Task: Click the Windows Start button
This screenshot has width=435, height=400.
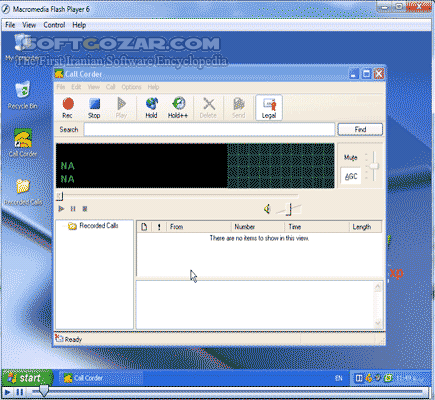Action: click(x=27, y=378)
